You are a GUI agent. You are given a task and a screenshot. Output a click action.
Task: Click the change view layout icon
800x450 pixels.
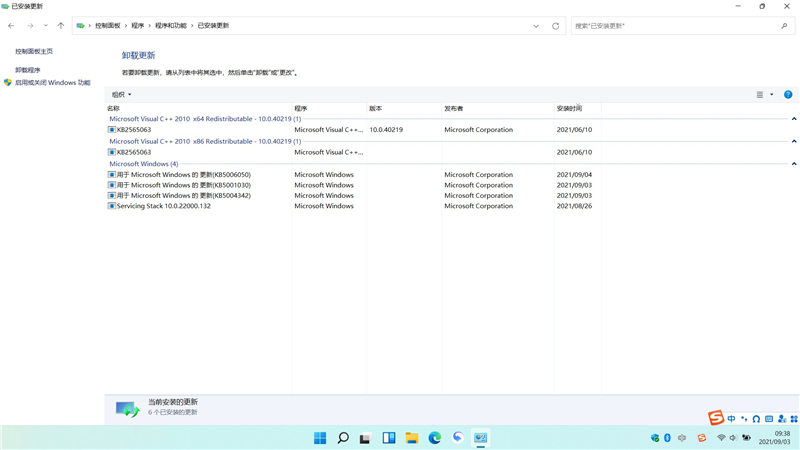coord(760,95)
